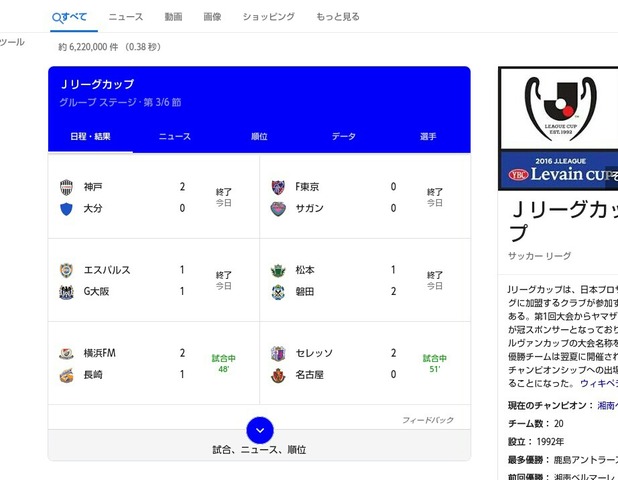The width and height of the screenshot is (618, 480).
Task: Click the フィードバック link
Action: pyautogui.click(x=428, y=420)
